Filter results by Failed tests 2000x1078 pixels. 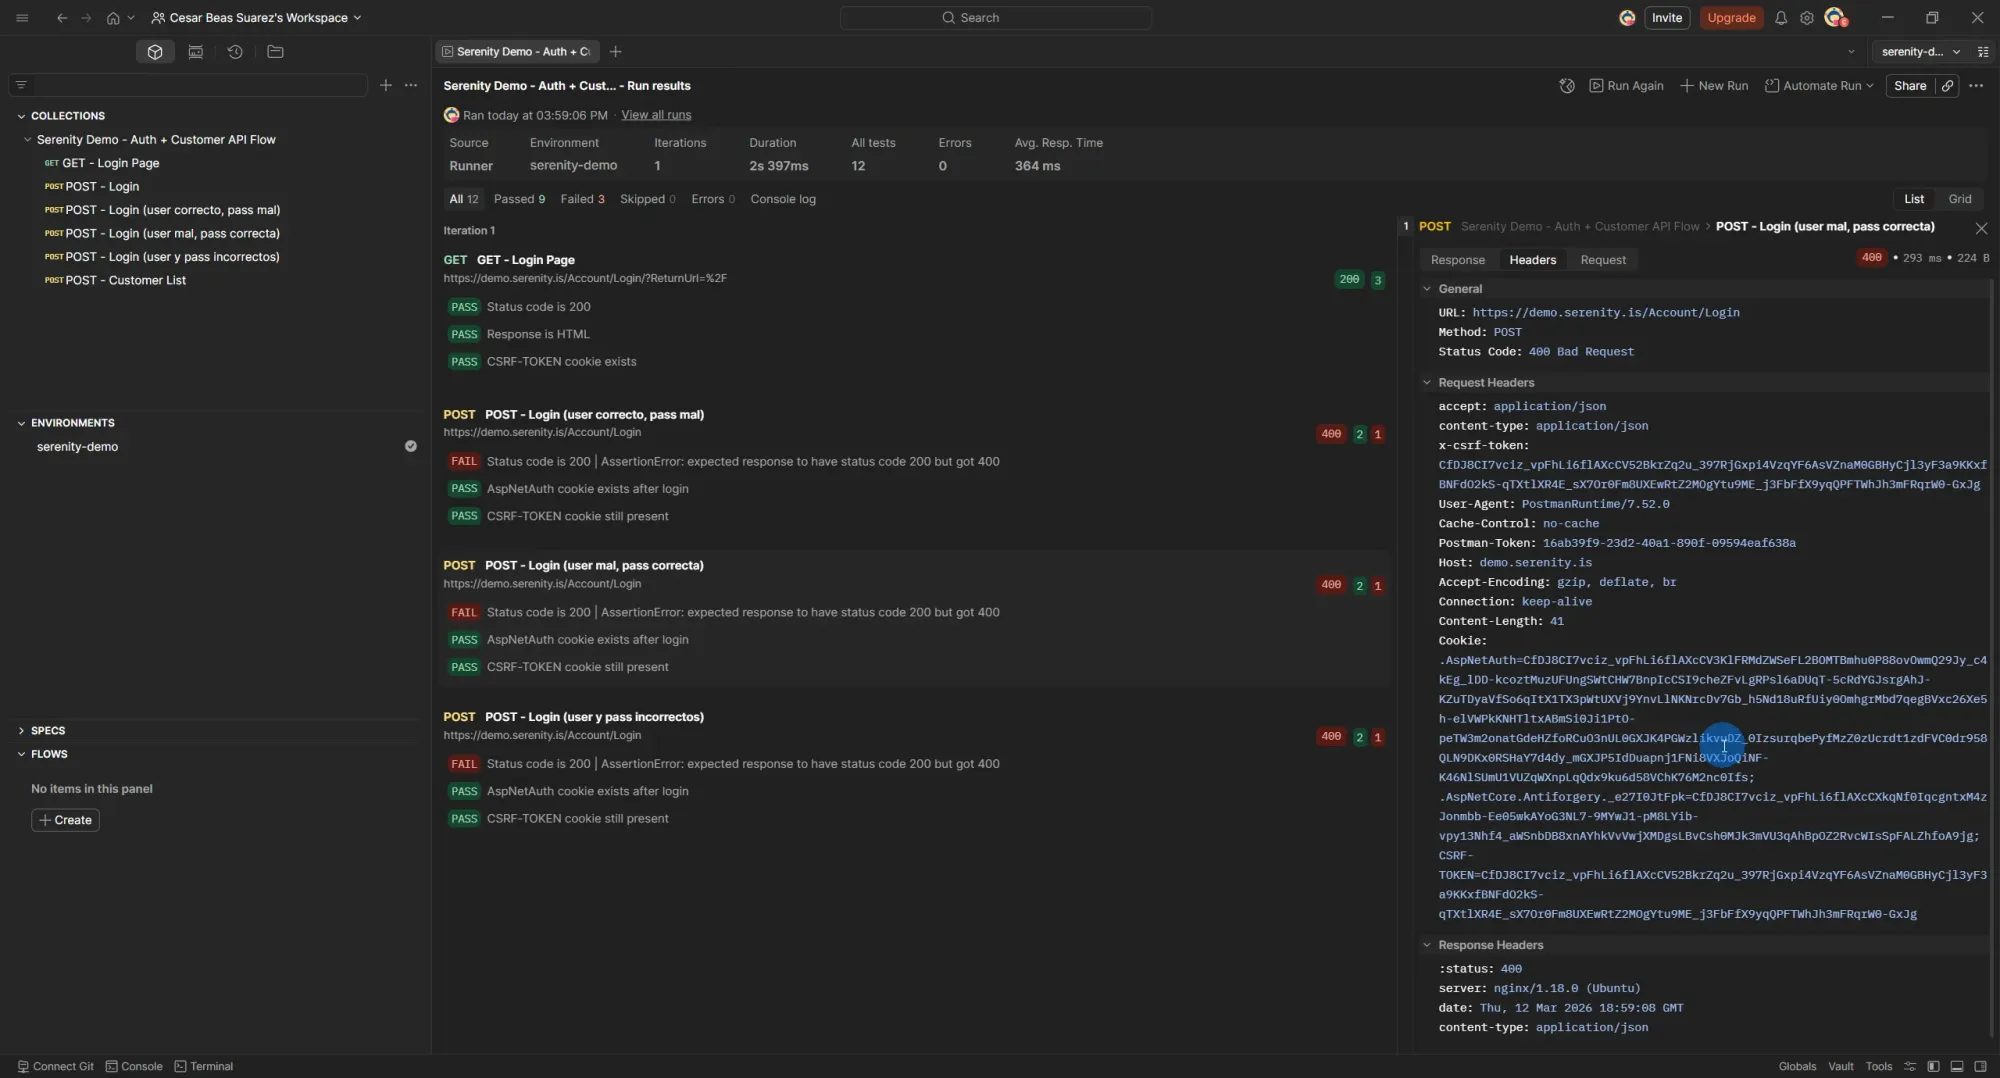582,199
